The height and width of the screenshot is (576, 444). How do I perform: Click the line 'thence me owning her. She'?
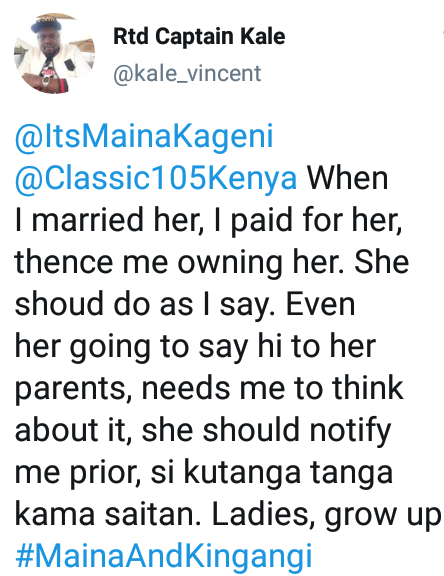click(212, 263)
